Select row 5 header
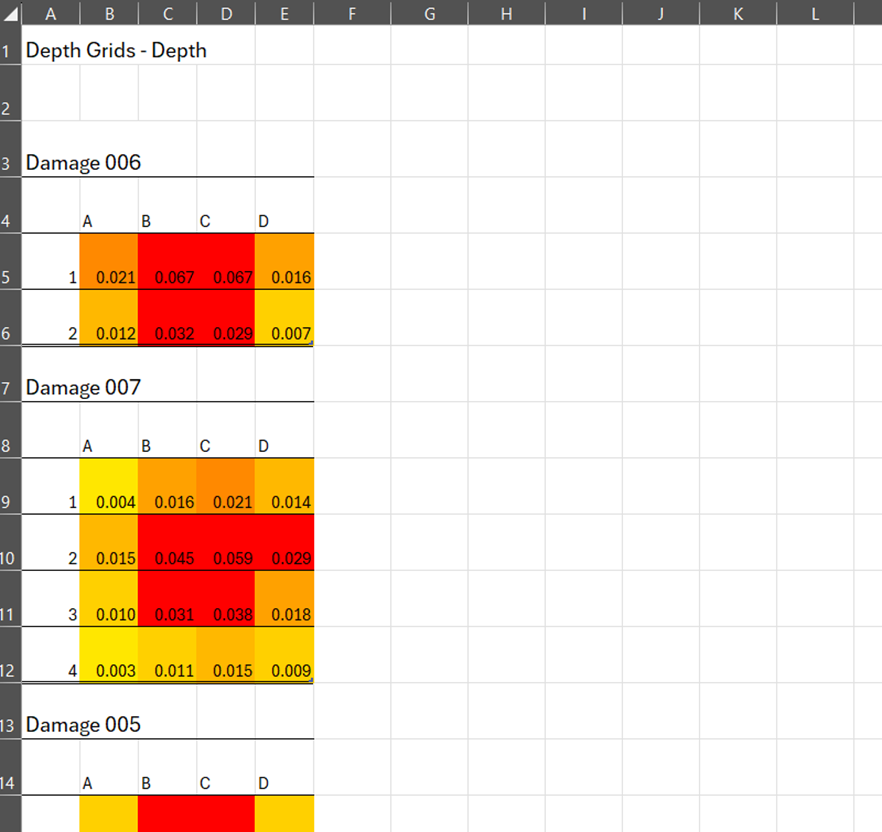This screenshot has height=832, width=882. click(10, 262)
